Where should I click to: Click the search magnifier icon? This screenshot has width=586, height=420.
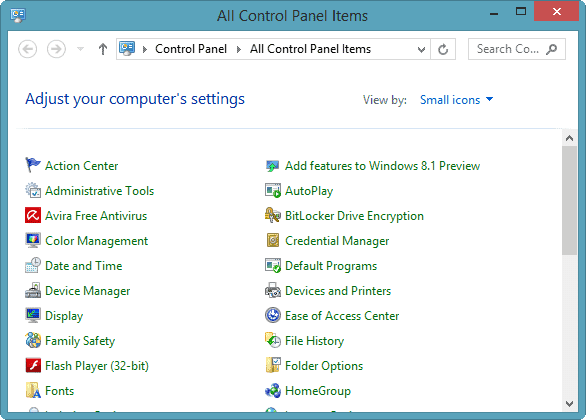(x=551, y=49)
